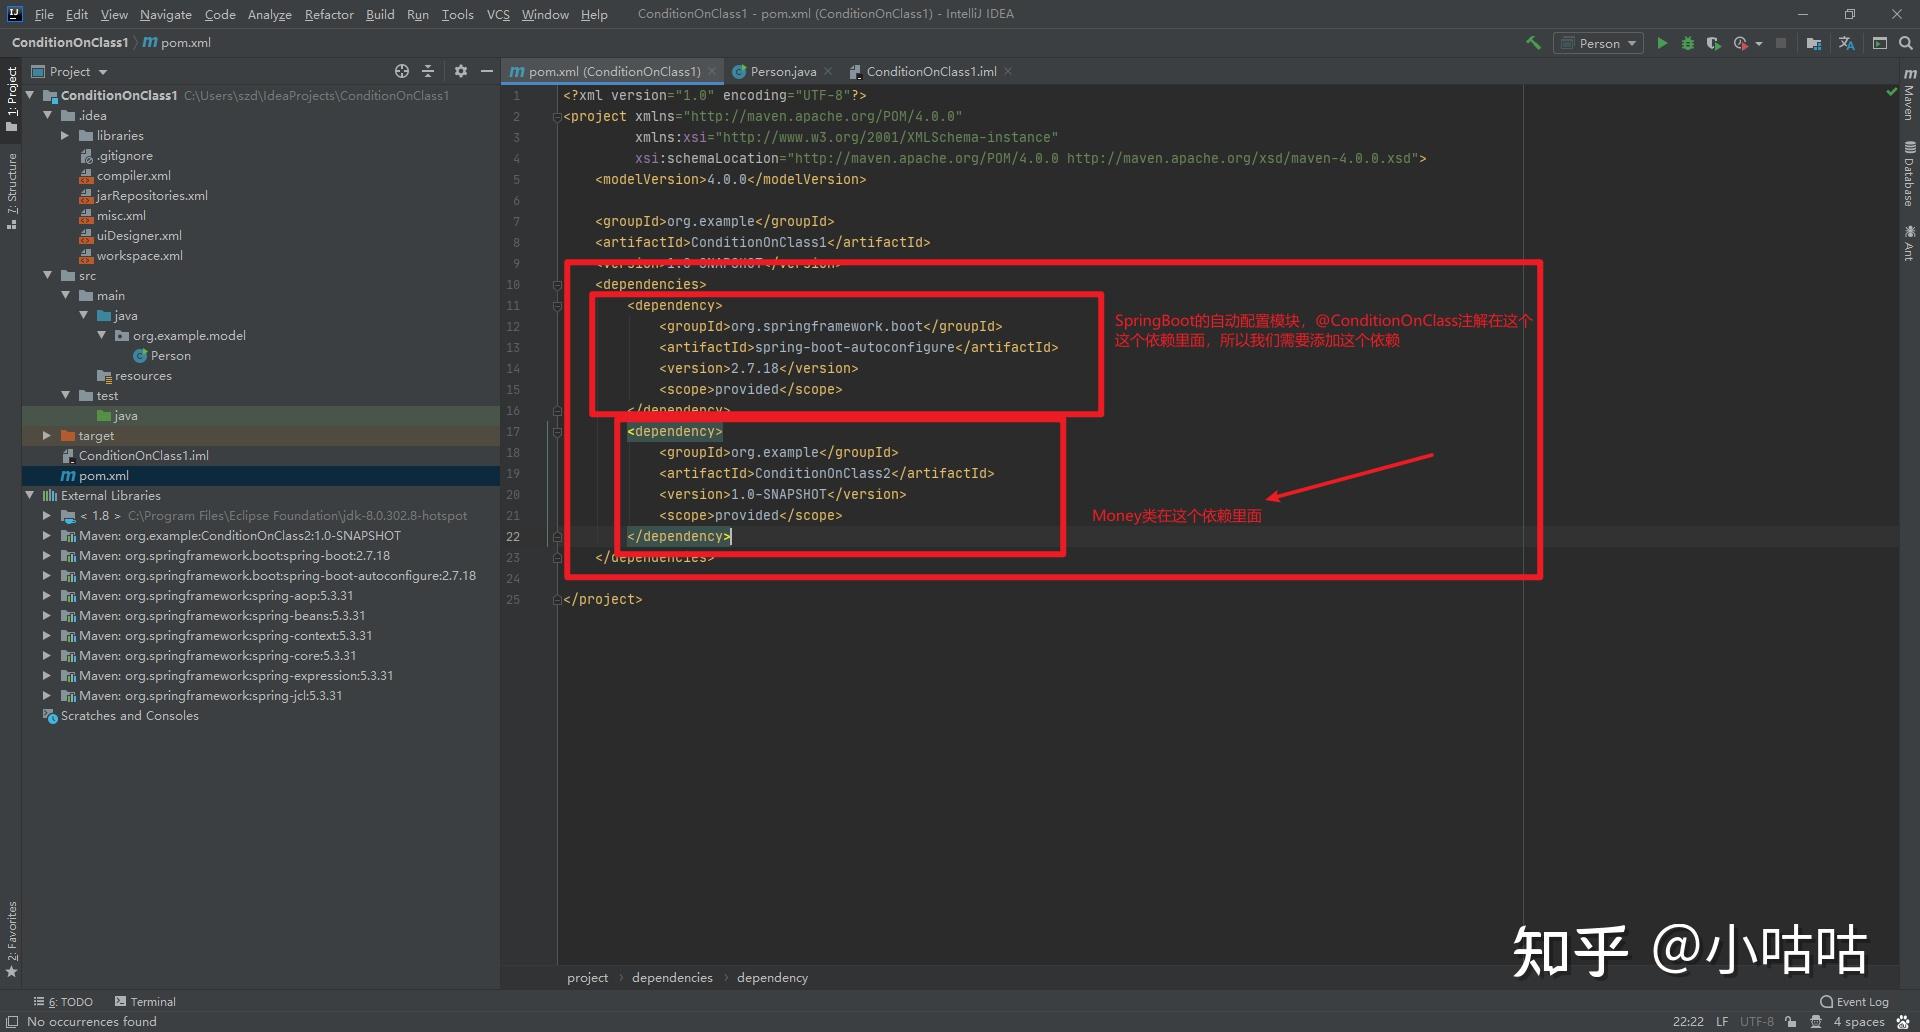Click the Translate icon in toolbar
1920x1032 pixels.
1846,43
